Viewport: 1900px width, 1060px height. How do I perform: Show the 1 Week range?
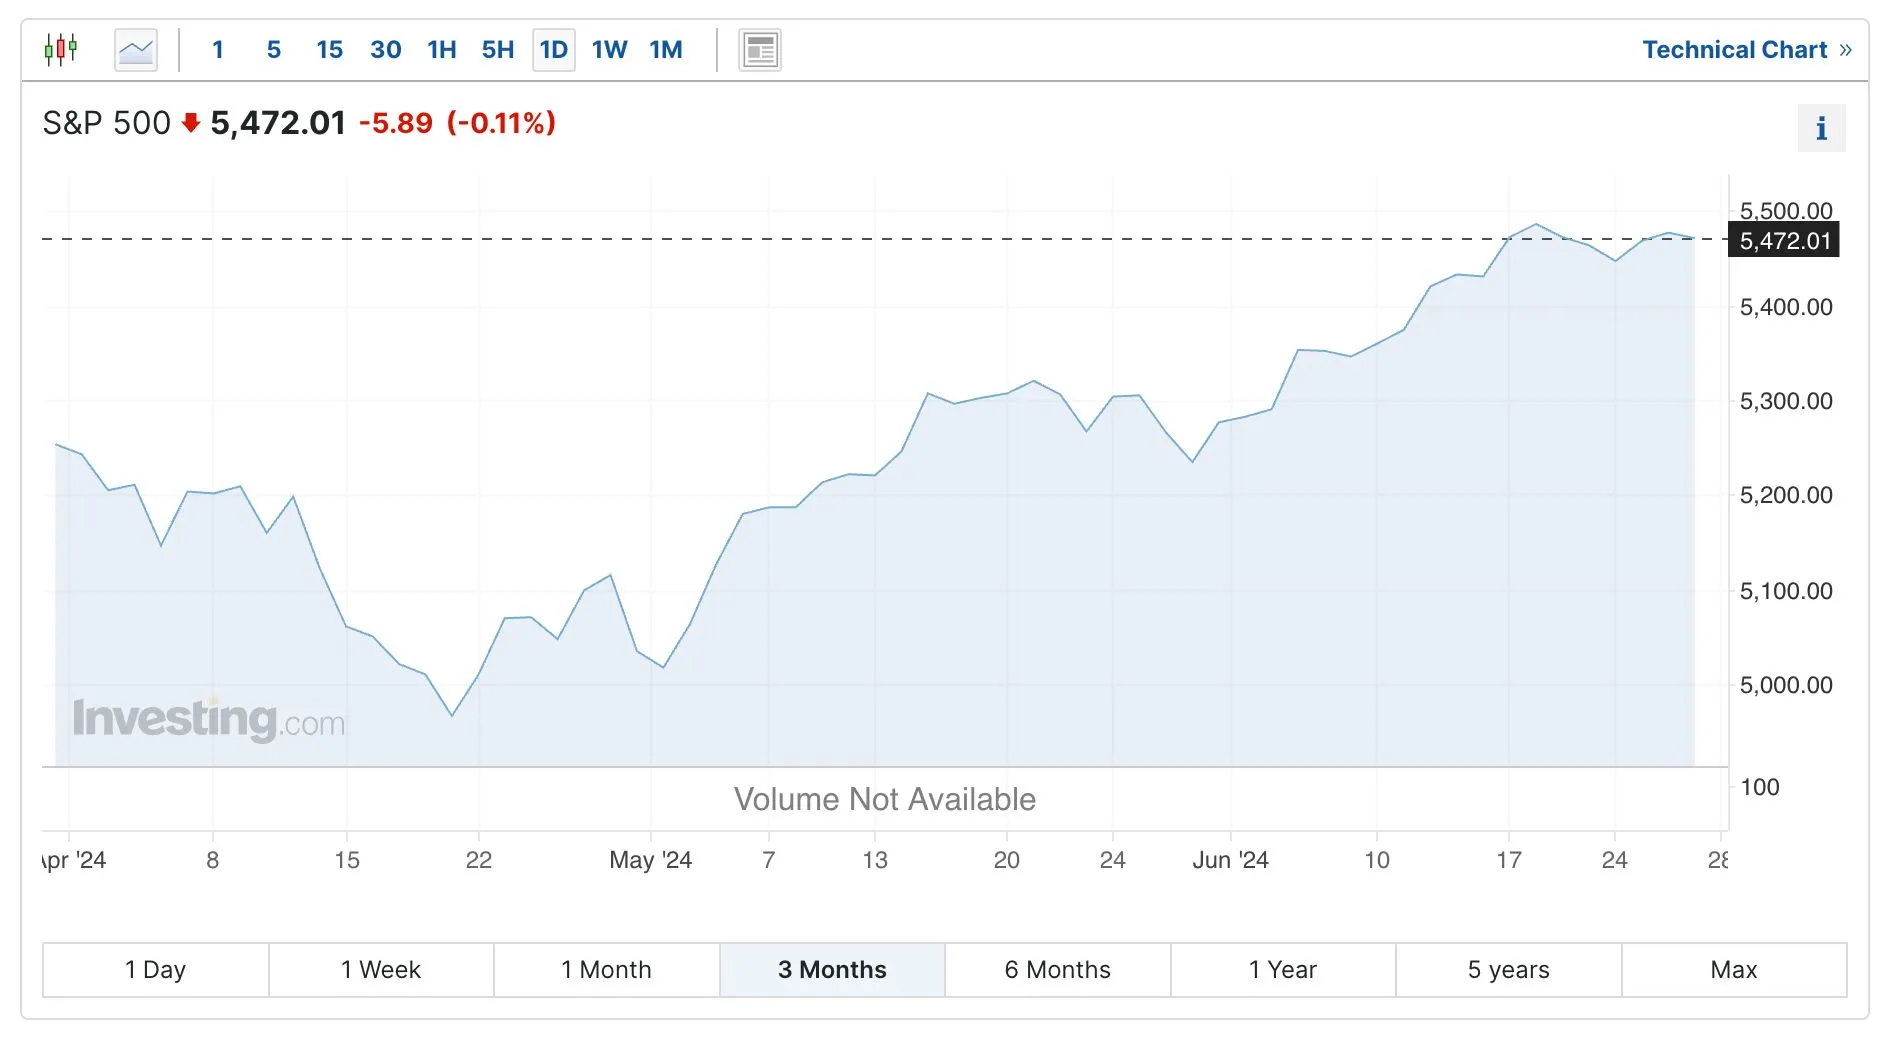(381, 970)
